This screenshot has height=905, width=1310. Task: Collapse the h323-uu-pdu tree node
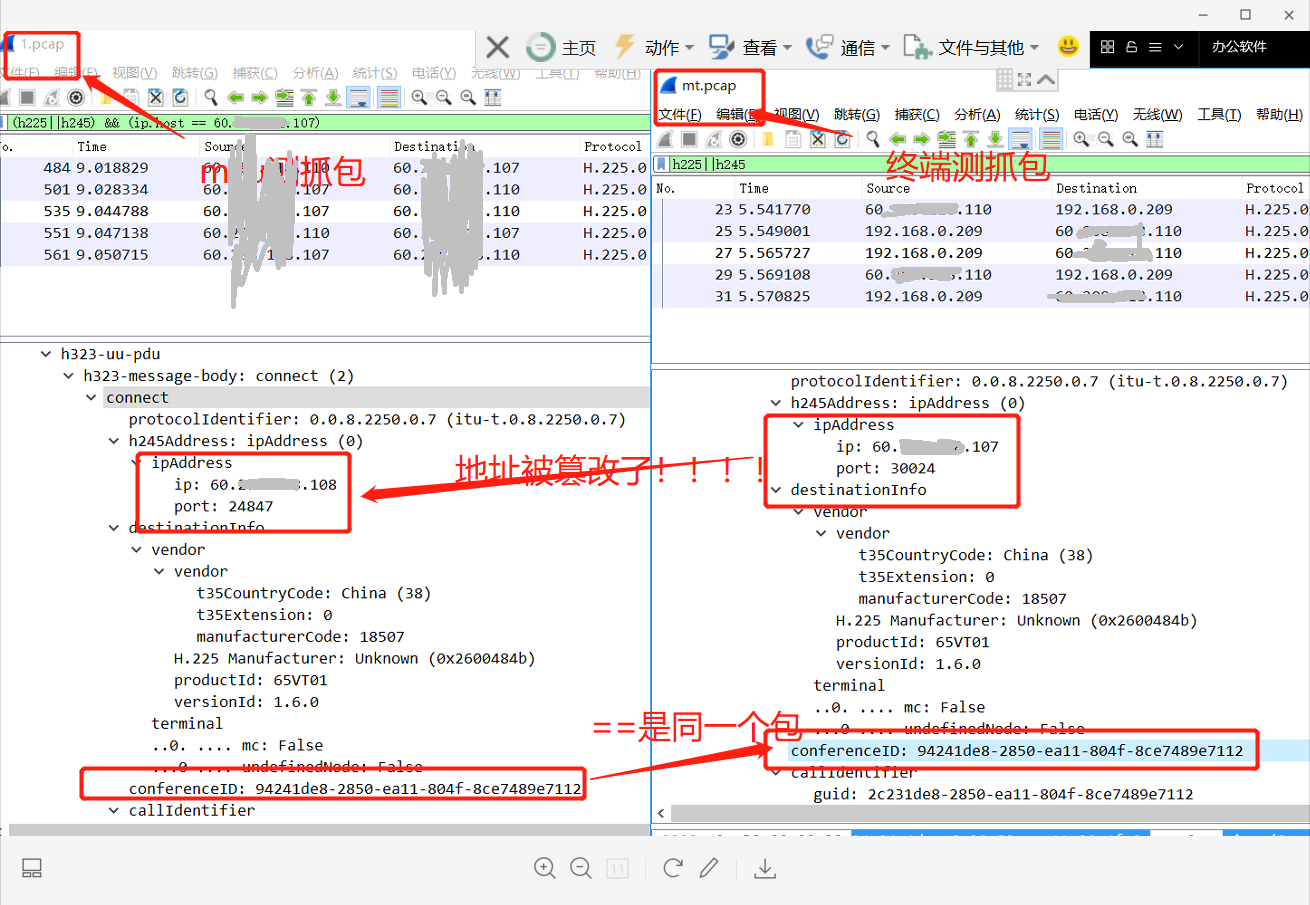pos(45,354)
